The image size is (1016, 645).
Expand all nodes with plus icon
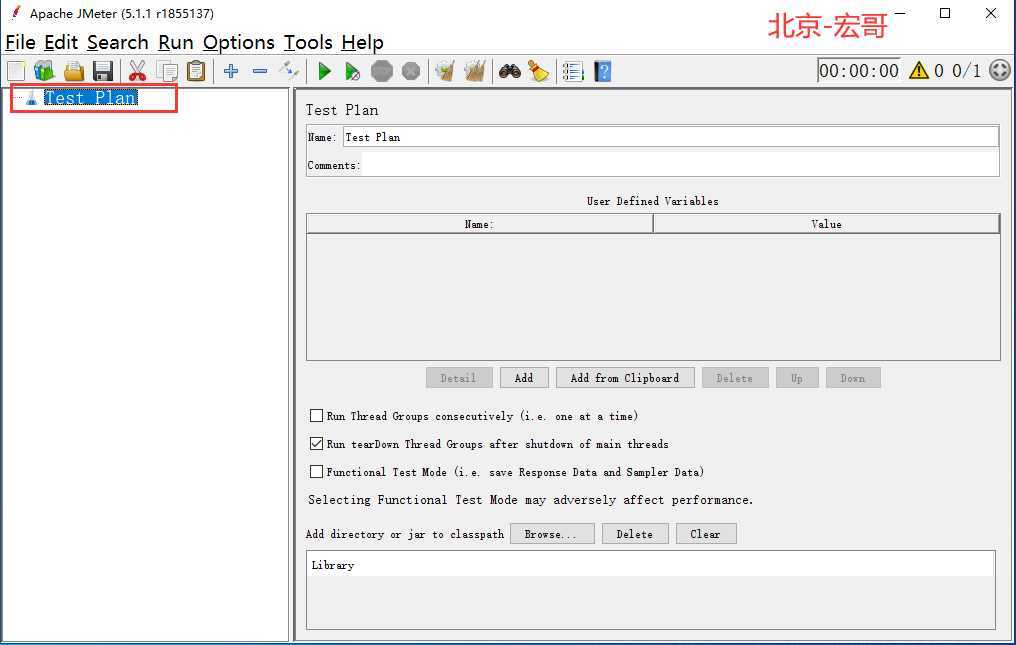tap(231, 71)
